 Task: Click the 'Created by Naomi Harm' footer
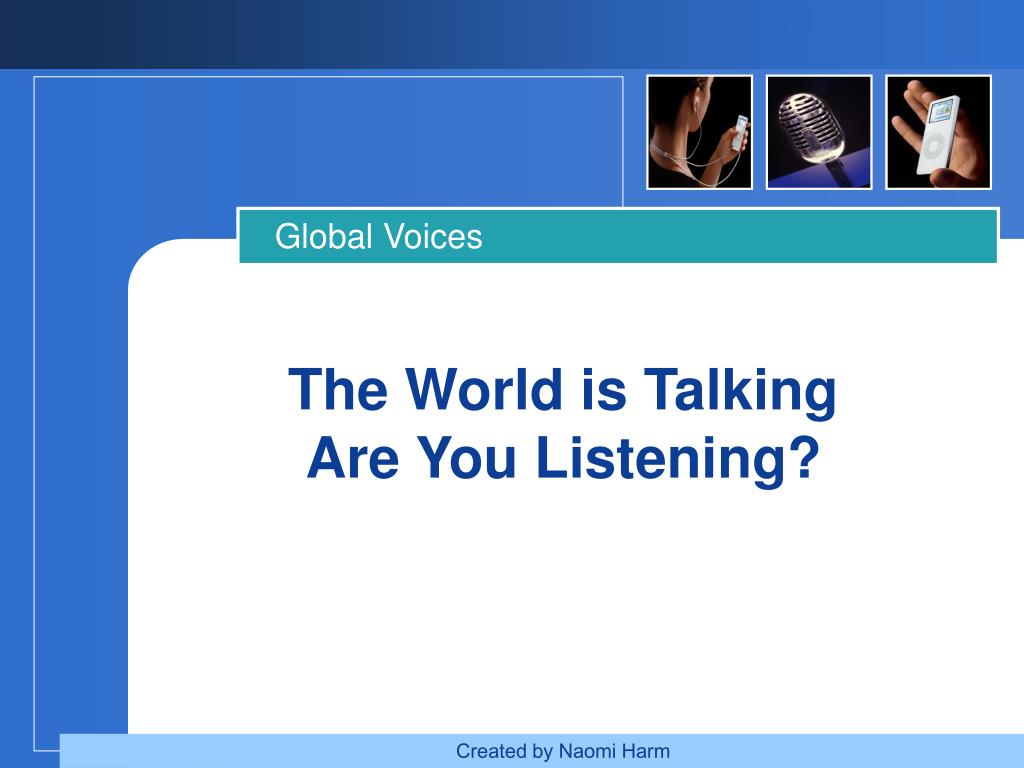(x=563, y=751)
